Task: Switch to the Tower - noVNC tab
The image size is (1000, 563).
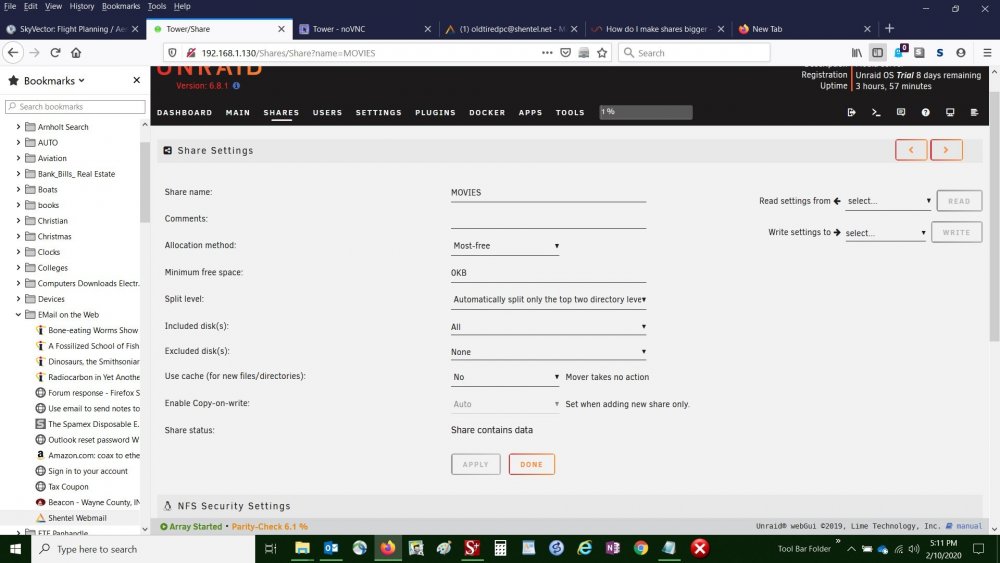Action: click(365, 29)
